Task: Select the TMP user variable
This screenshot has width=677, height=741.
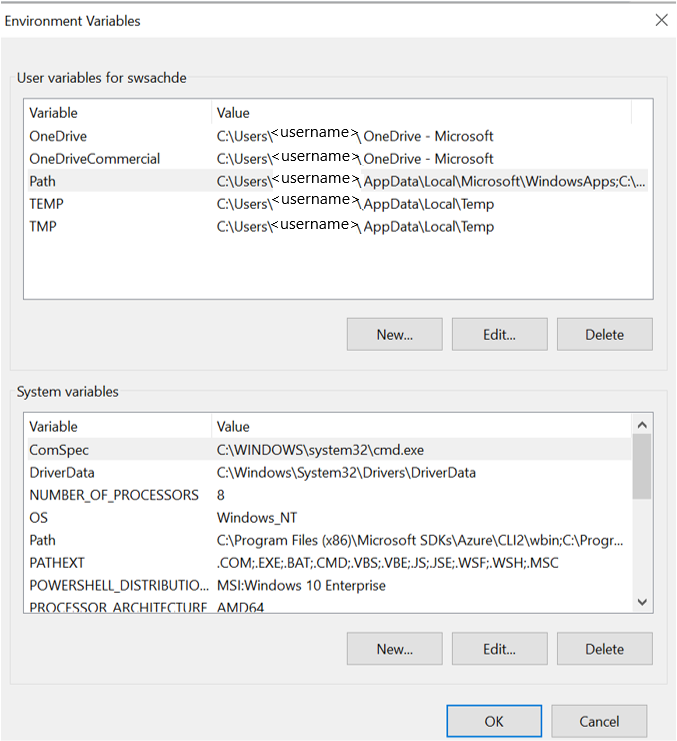Action: [338, 226]
